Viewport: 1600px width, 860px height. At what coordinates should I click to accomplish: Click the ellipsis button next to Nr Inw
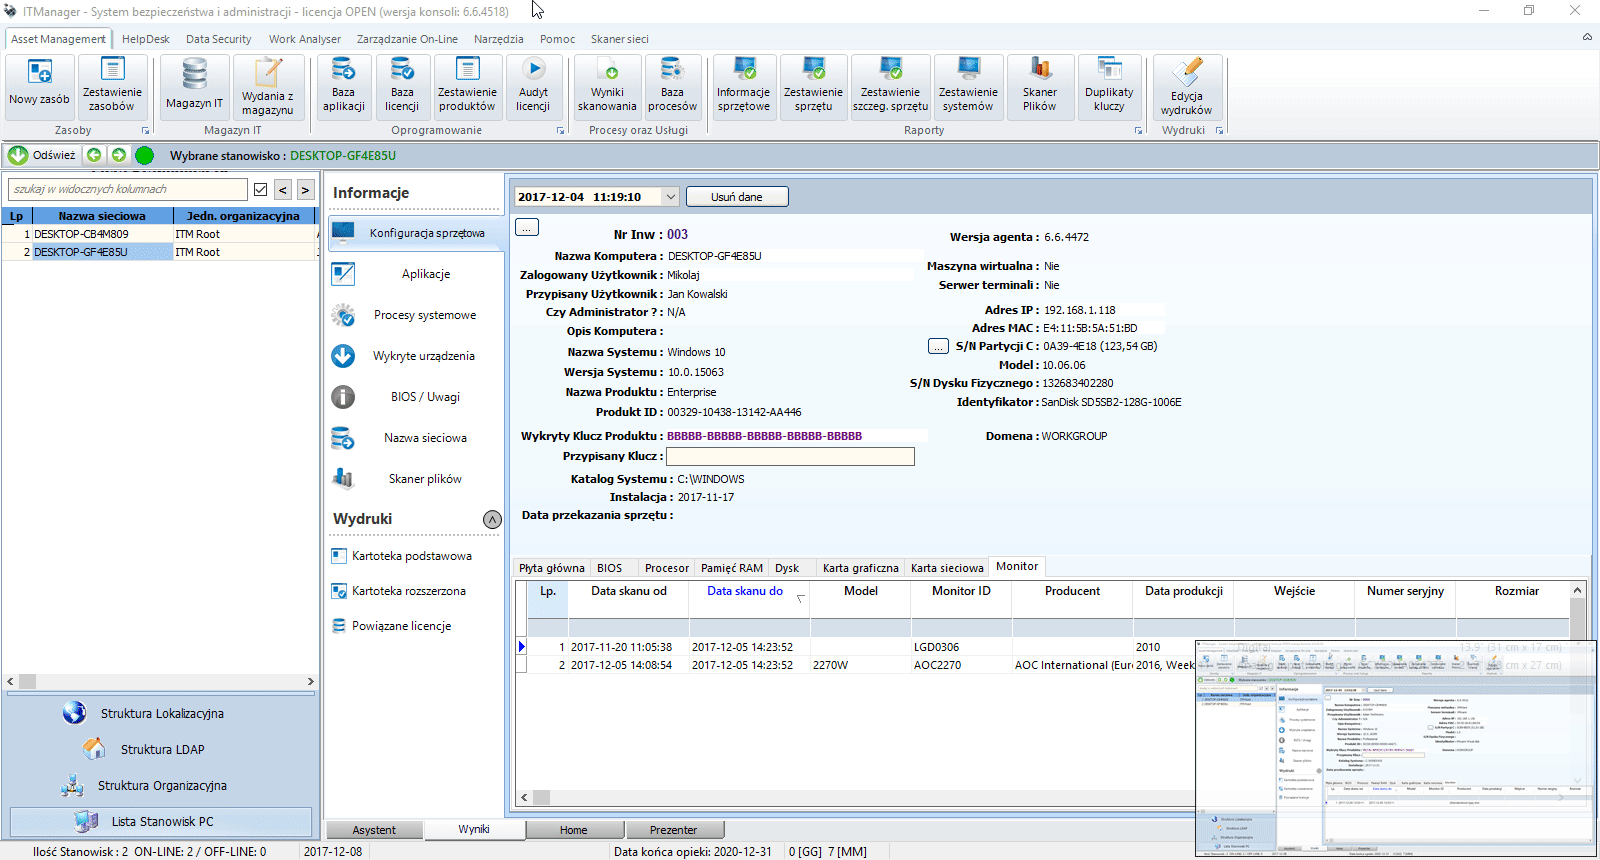coord(527,228)
